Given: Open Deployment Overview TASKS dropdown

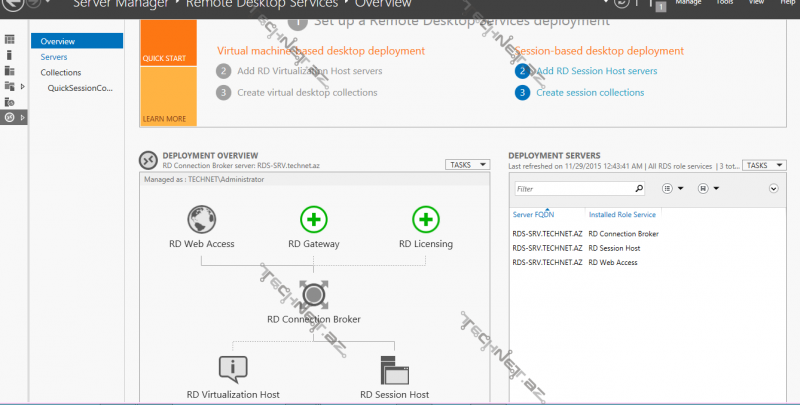Looking at the screenshot, I should pos(468,165).
